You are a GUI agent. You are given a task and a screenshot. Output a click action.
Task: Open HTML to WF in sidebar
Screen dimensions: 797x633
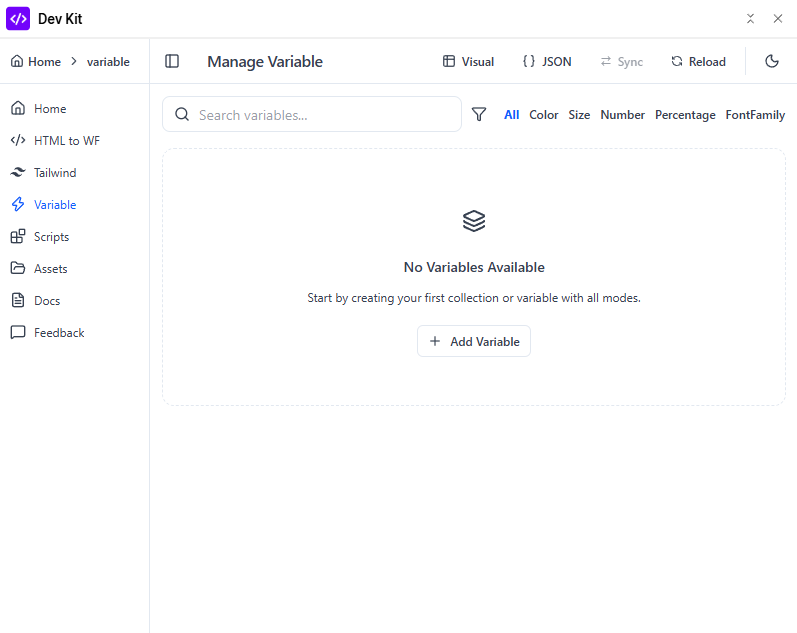click(55, 141)
